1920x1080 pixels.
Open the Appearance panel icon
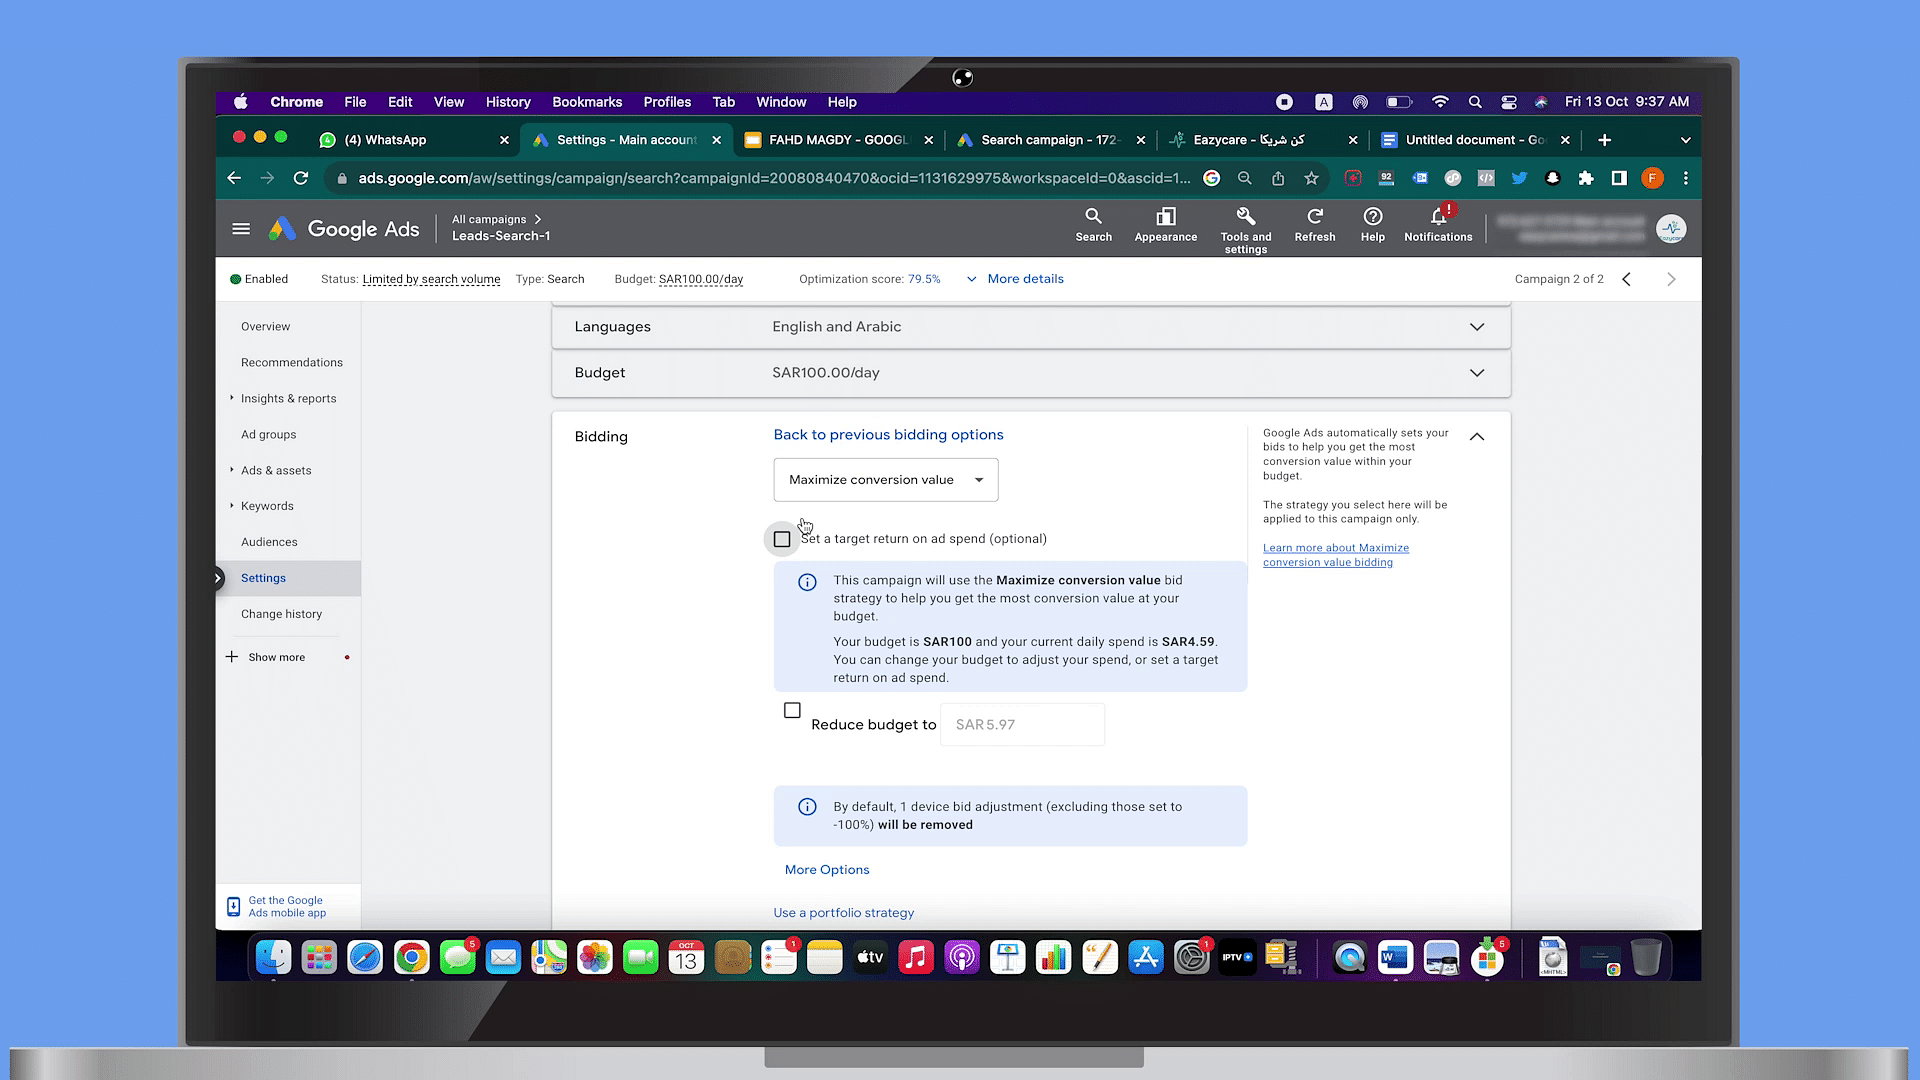point(1166,216)
